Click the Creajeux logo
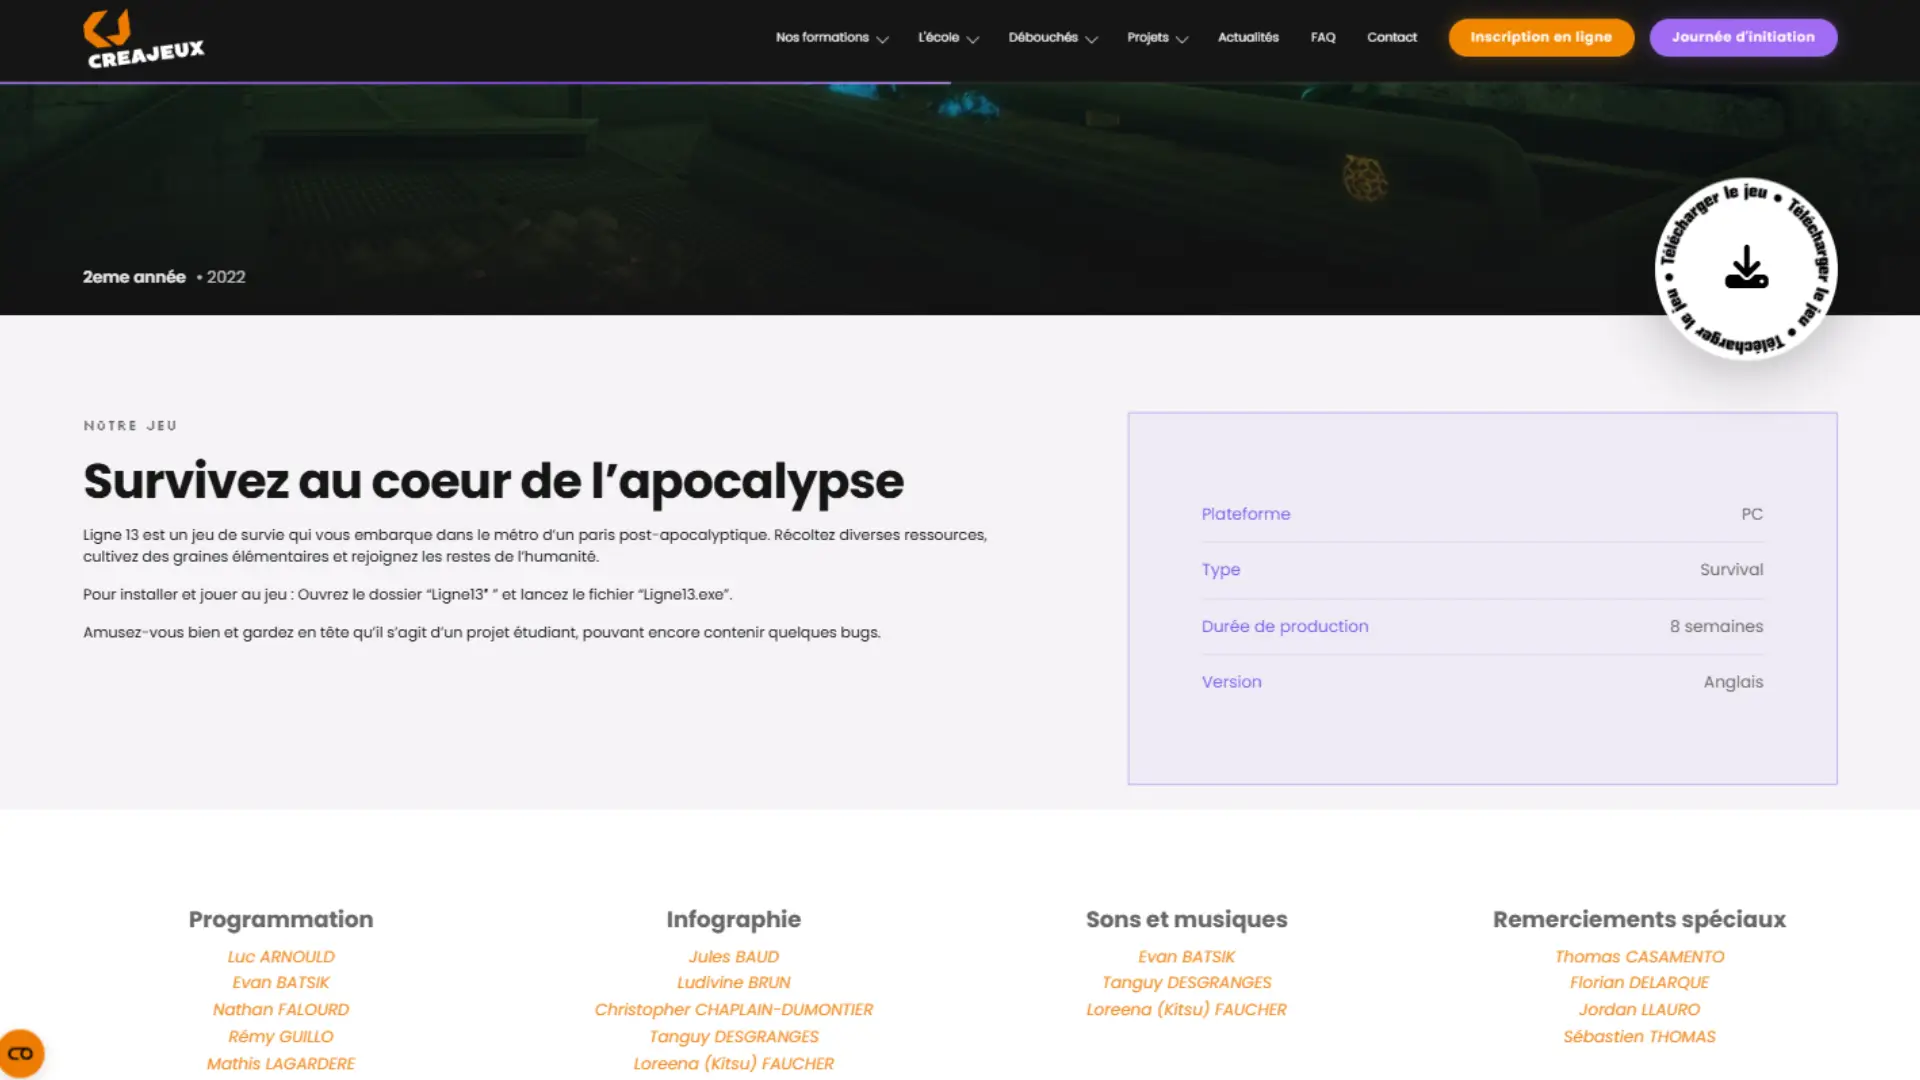The image size is (1920, 1080). [x=143, y=38]
